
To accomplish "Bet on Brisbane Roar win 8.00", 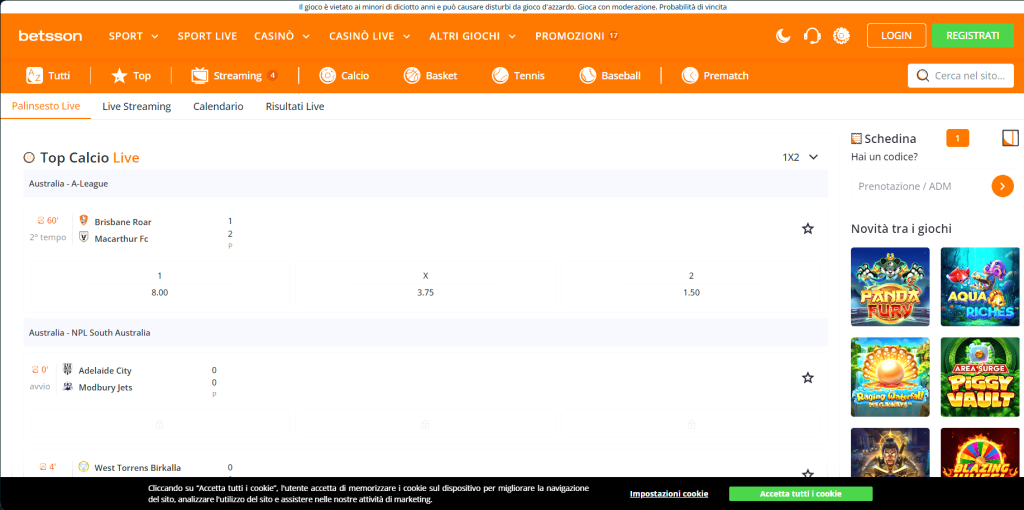I will 159,284.
